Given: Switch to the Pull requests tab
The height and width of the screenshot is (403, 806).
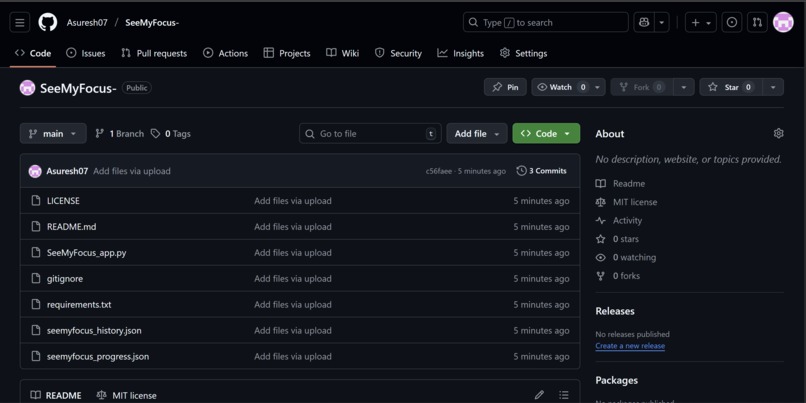Looking at the screenshot, I should (x=154, y=53).
